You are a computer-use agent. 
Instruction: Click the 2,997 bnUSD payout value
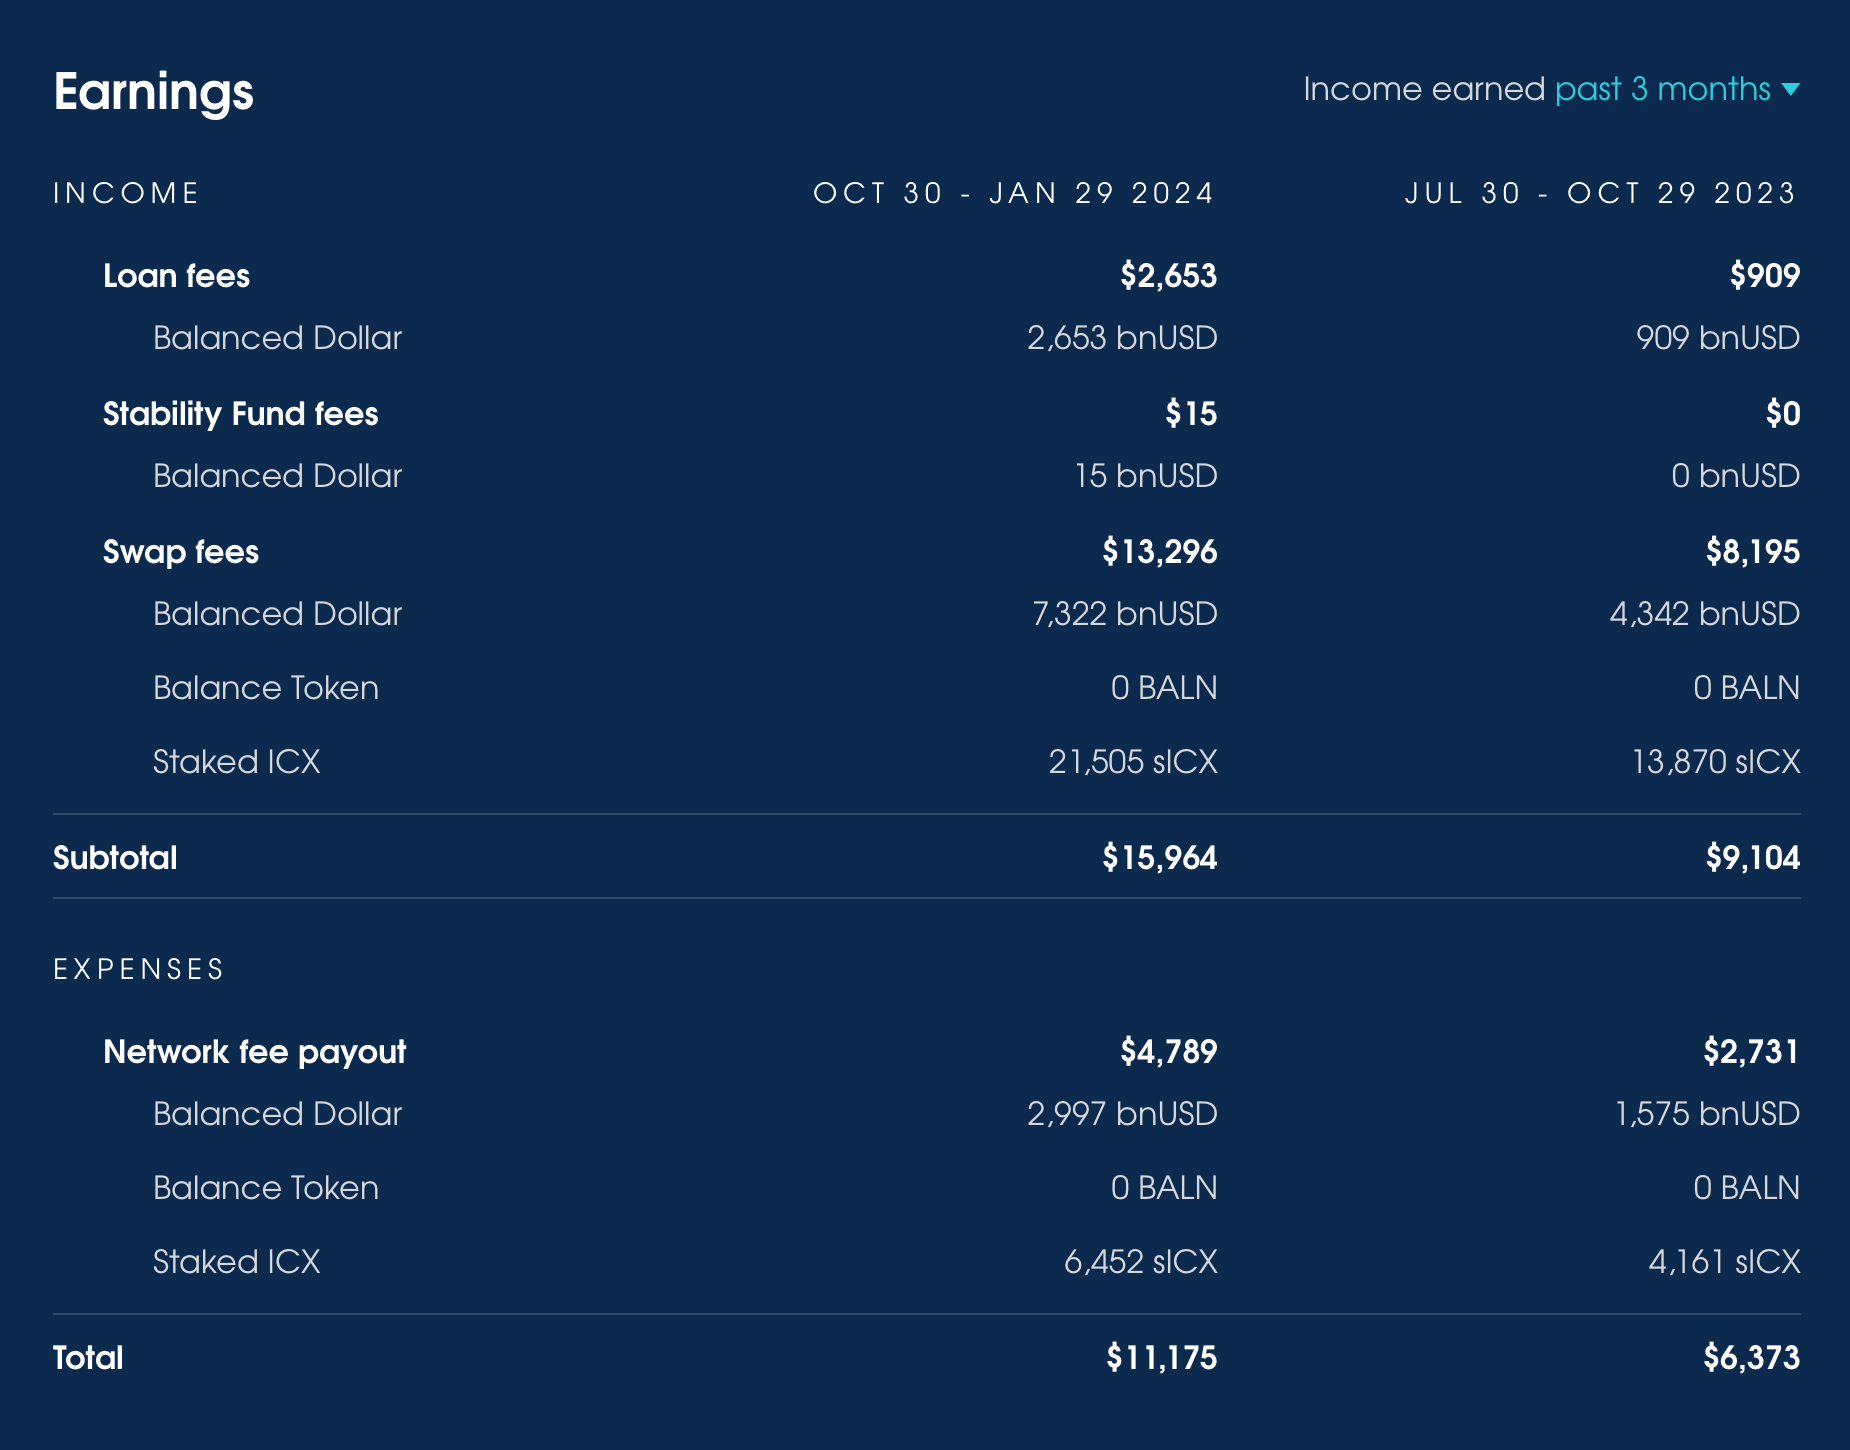click(x=1122, y=1114)
